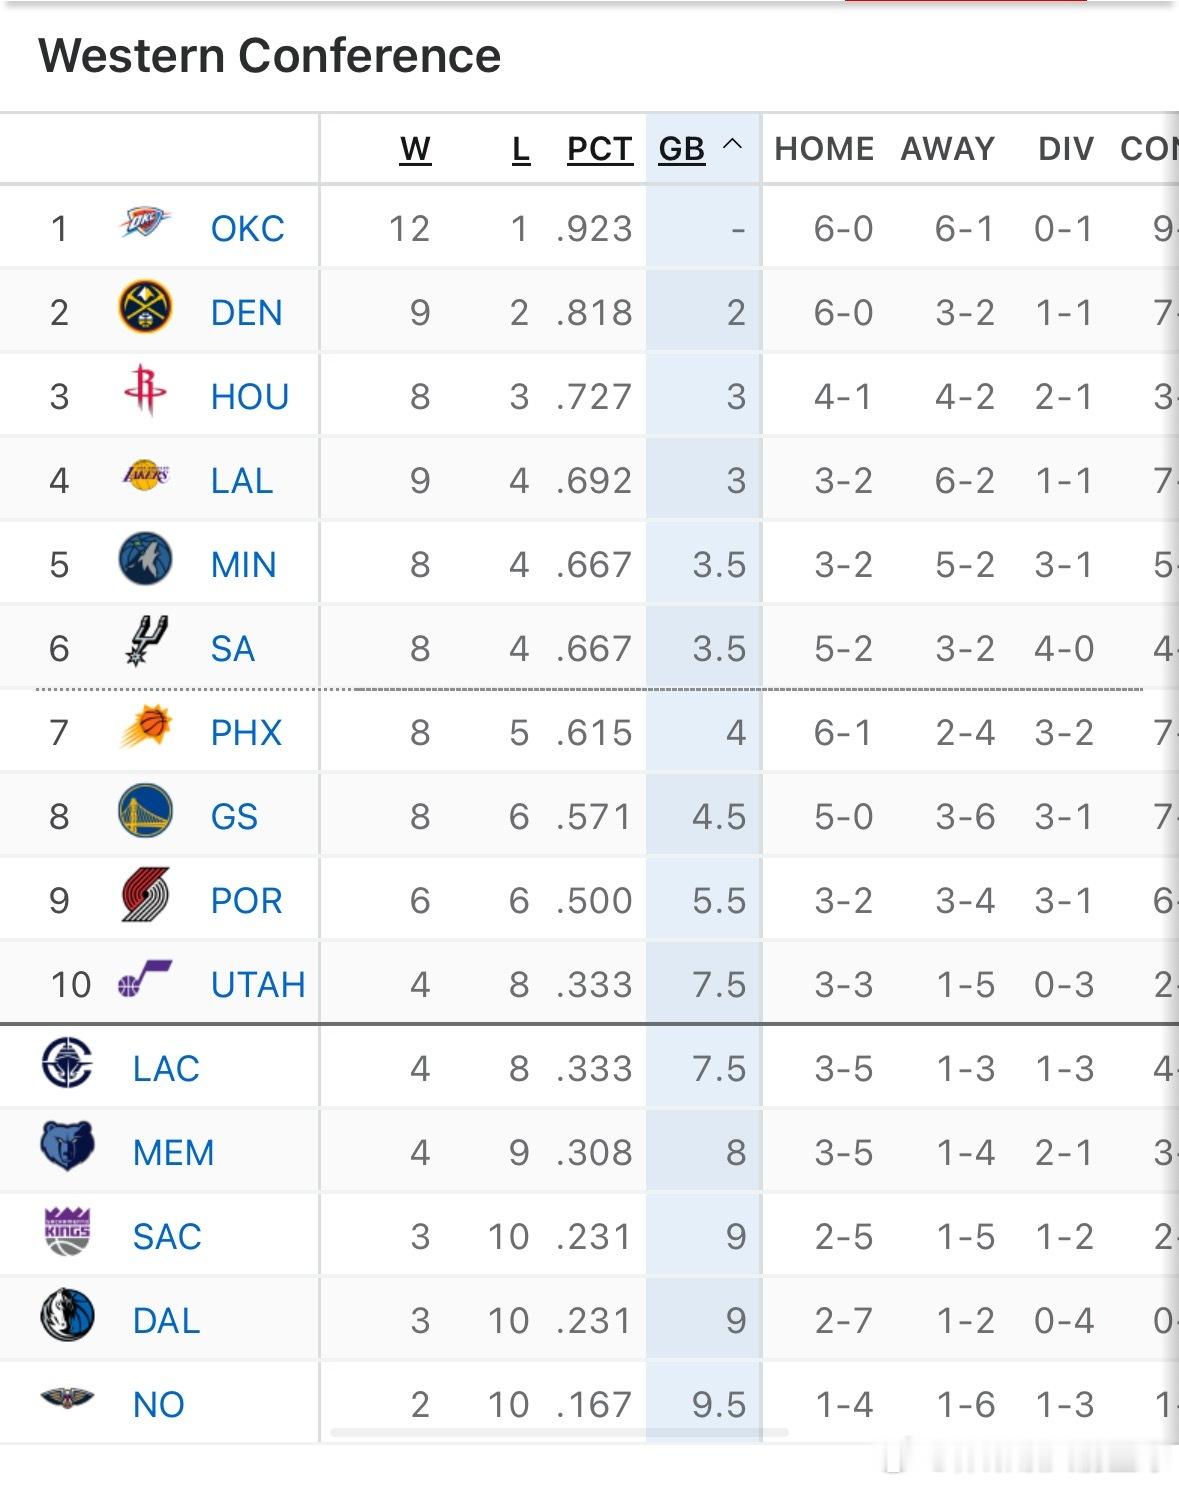The width and height of the screenshot is (1179, 1485).
Task: Click the Houston Rockets logo icon
Action: point(145,390)
